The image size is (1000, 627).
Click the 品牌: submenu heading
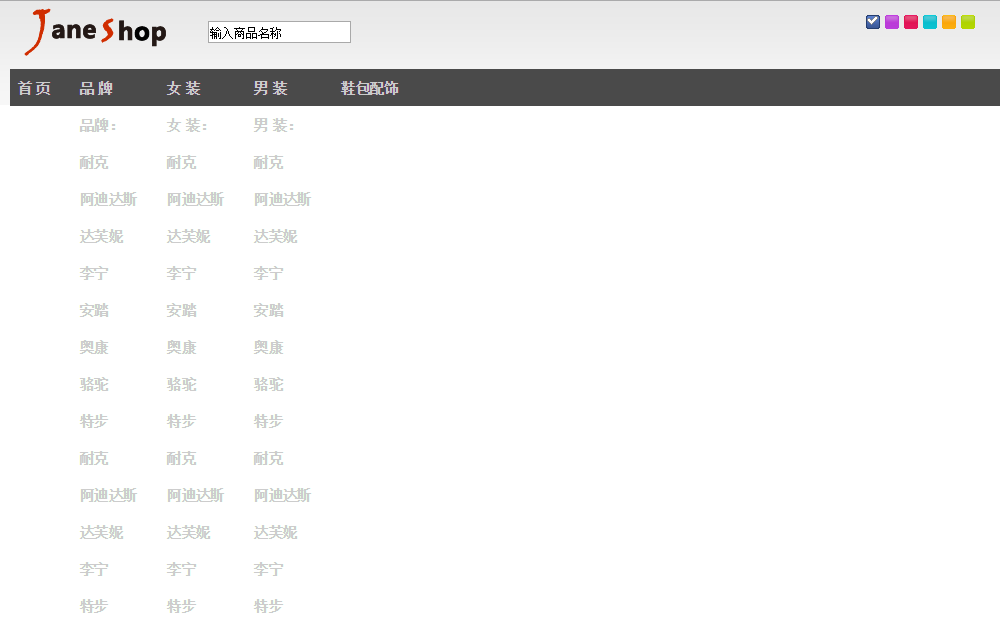tap(98, 126)
